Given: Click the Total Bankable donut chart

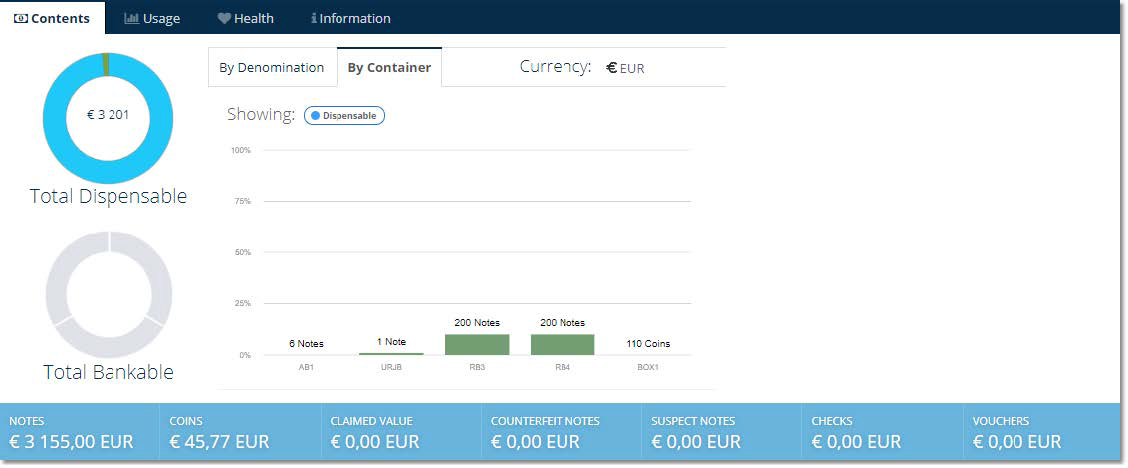Looking at the screenshot, I should coord(108,293).
